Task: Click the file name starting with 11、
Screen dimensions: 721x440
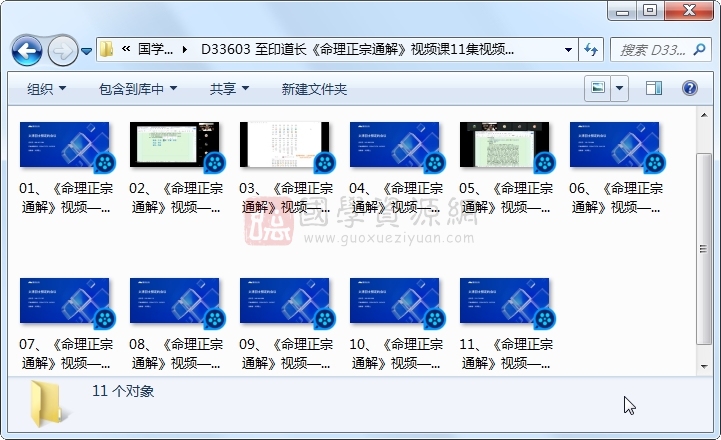Action: (x=505, y=354)
